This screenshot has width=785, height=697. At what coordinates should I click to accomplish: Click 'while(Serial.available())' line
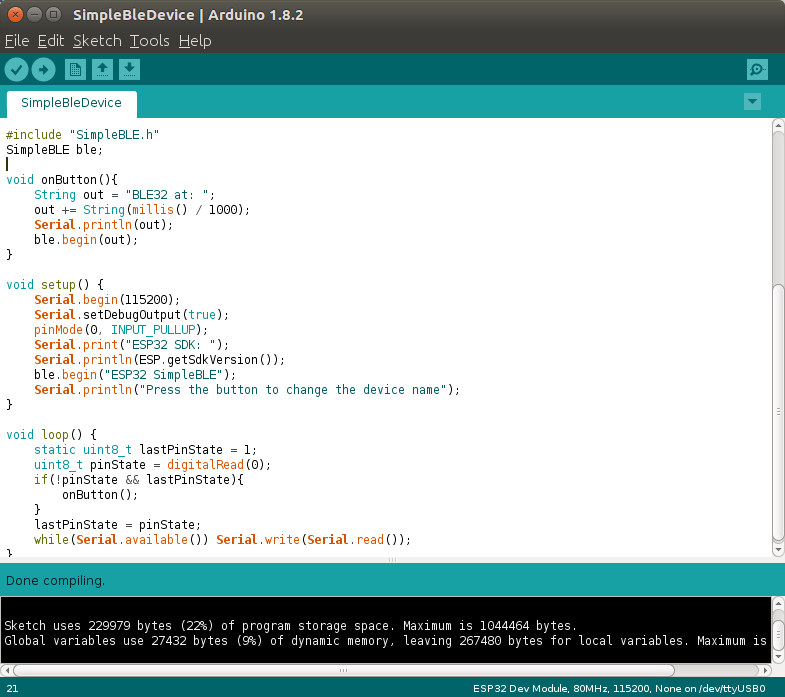222,540
